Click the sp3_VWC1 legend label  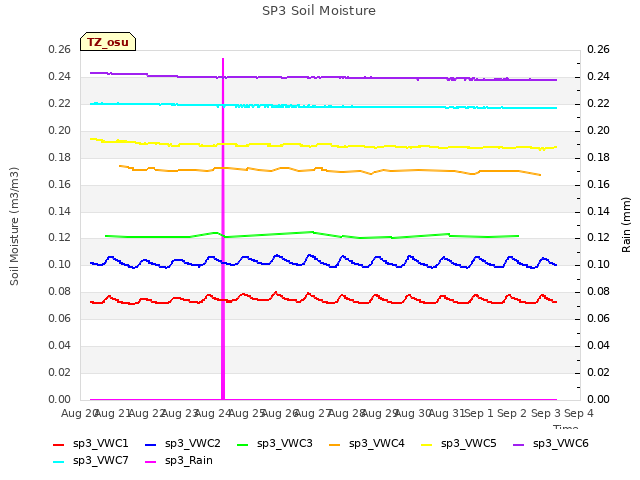(x=100, y=444)
